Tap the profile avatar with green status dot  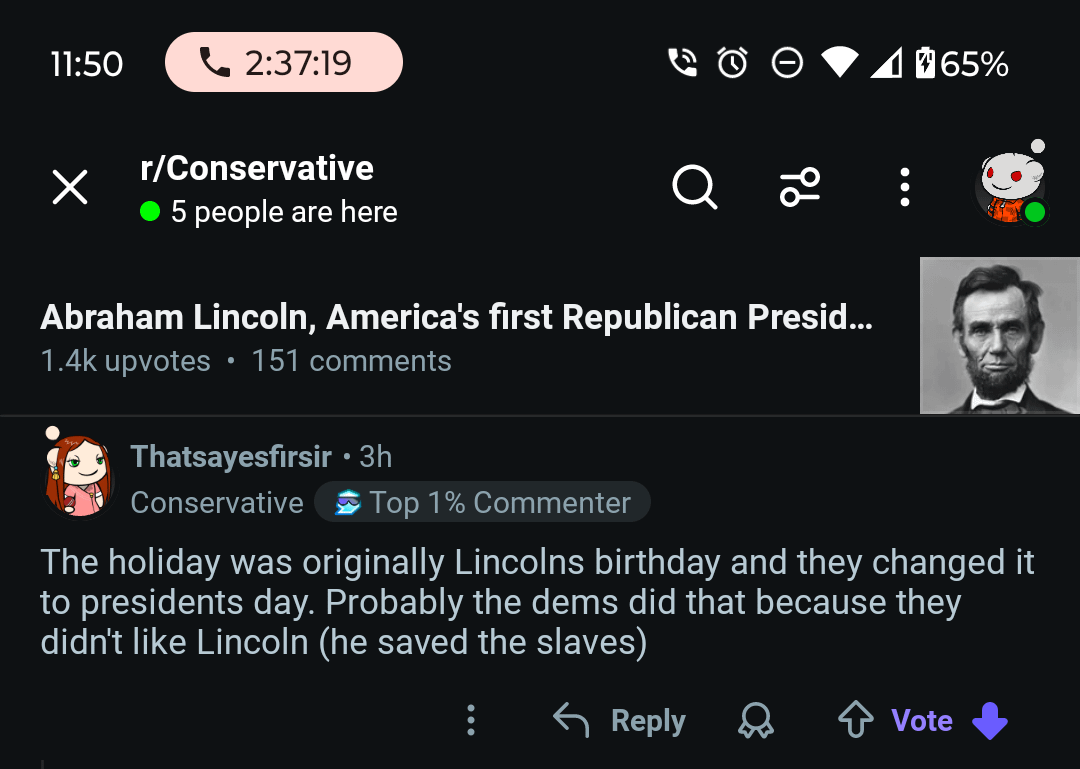coord(1011,186)
